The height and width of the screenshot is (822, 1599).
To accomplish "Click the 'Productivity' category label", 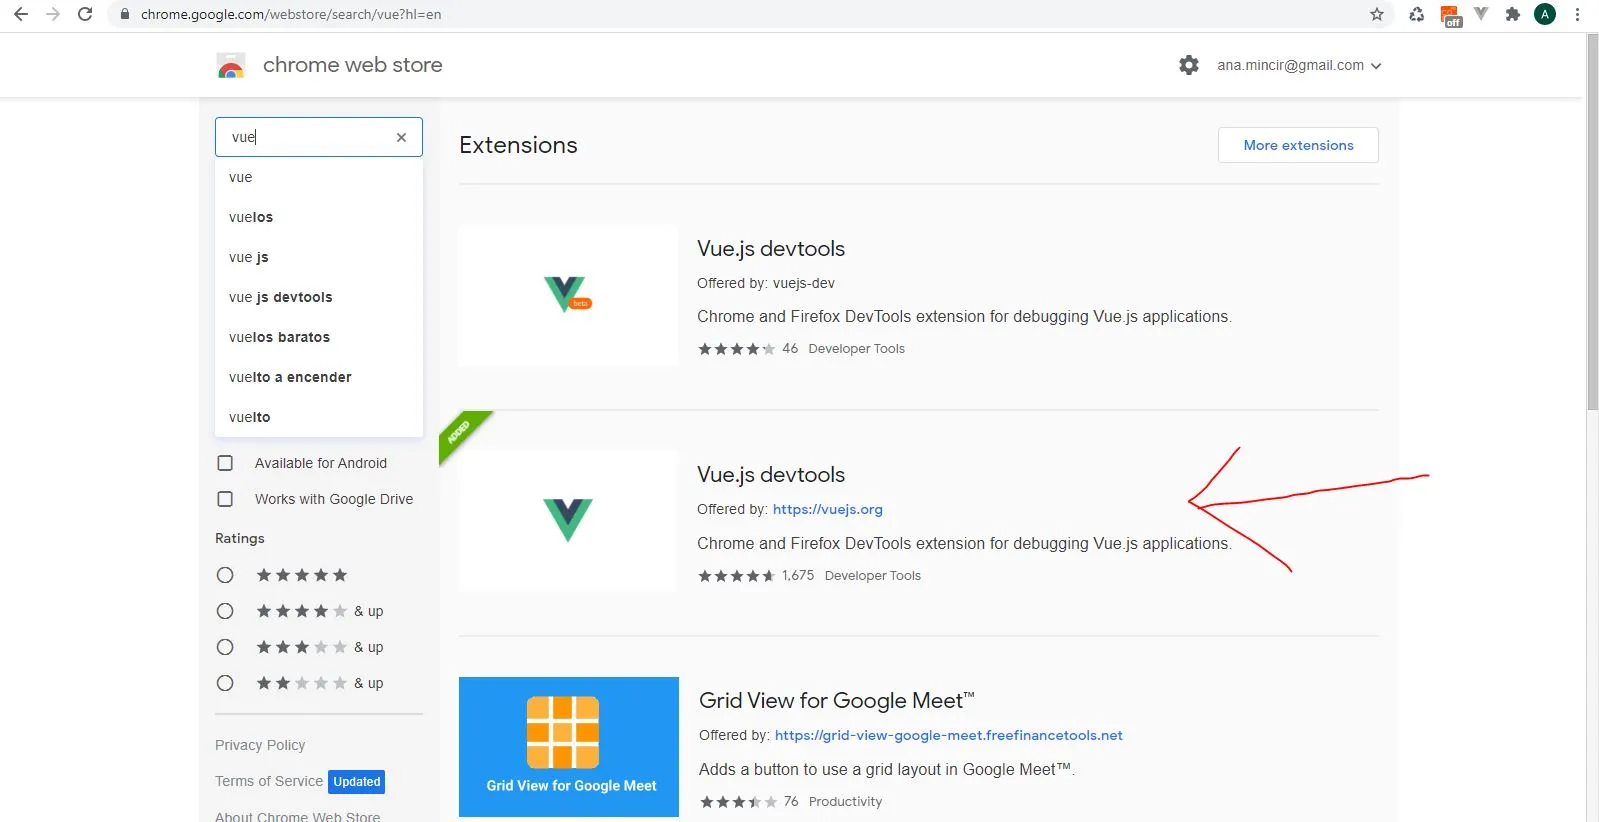I will point(845,801).
